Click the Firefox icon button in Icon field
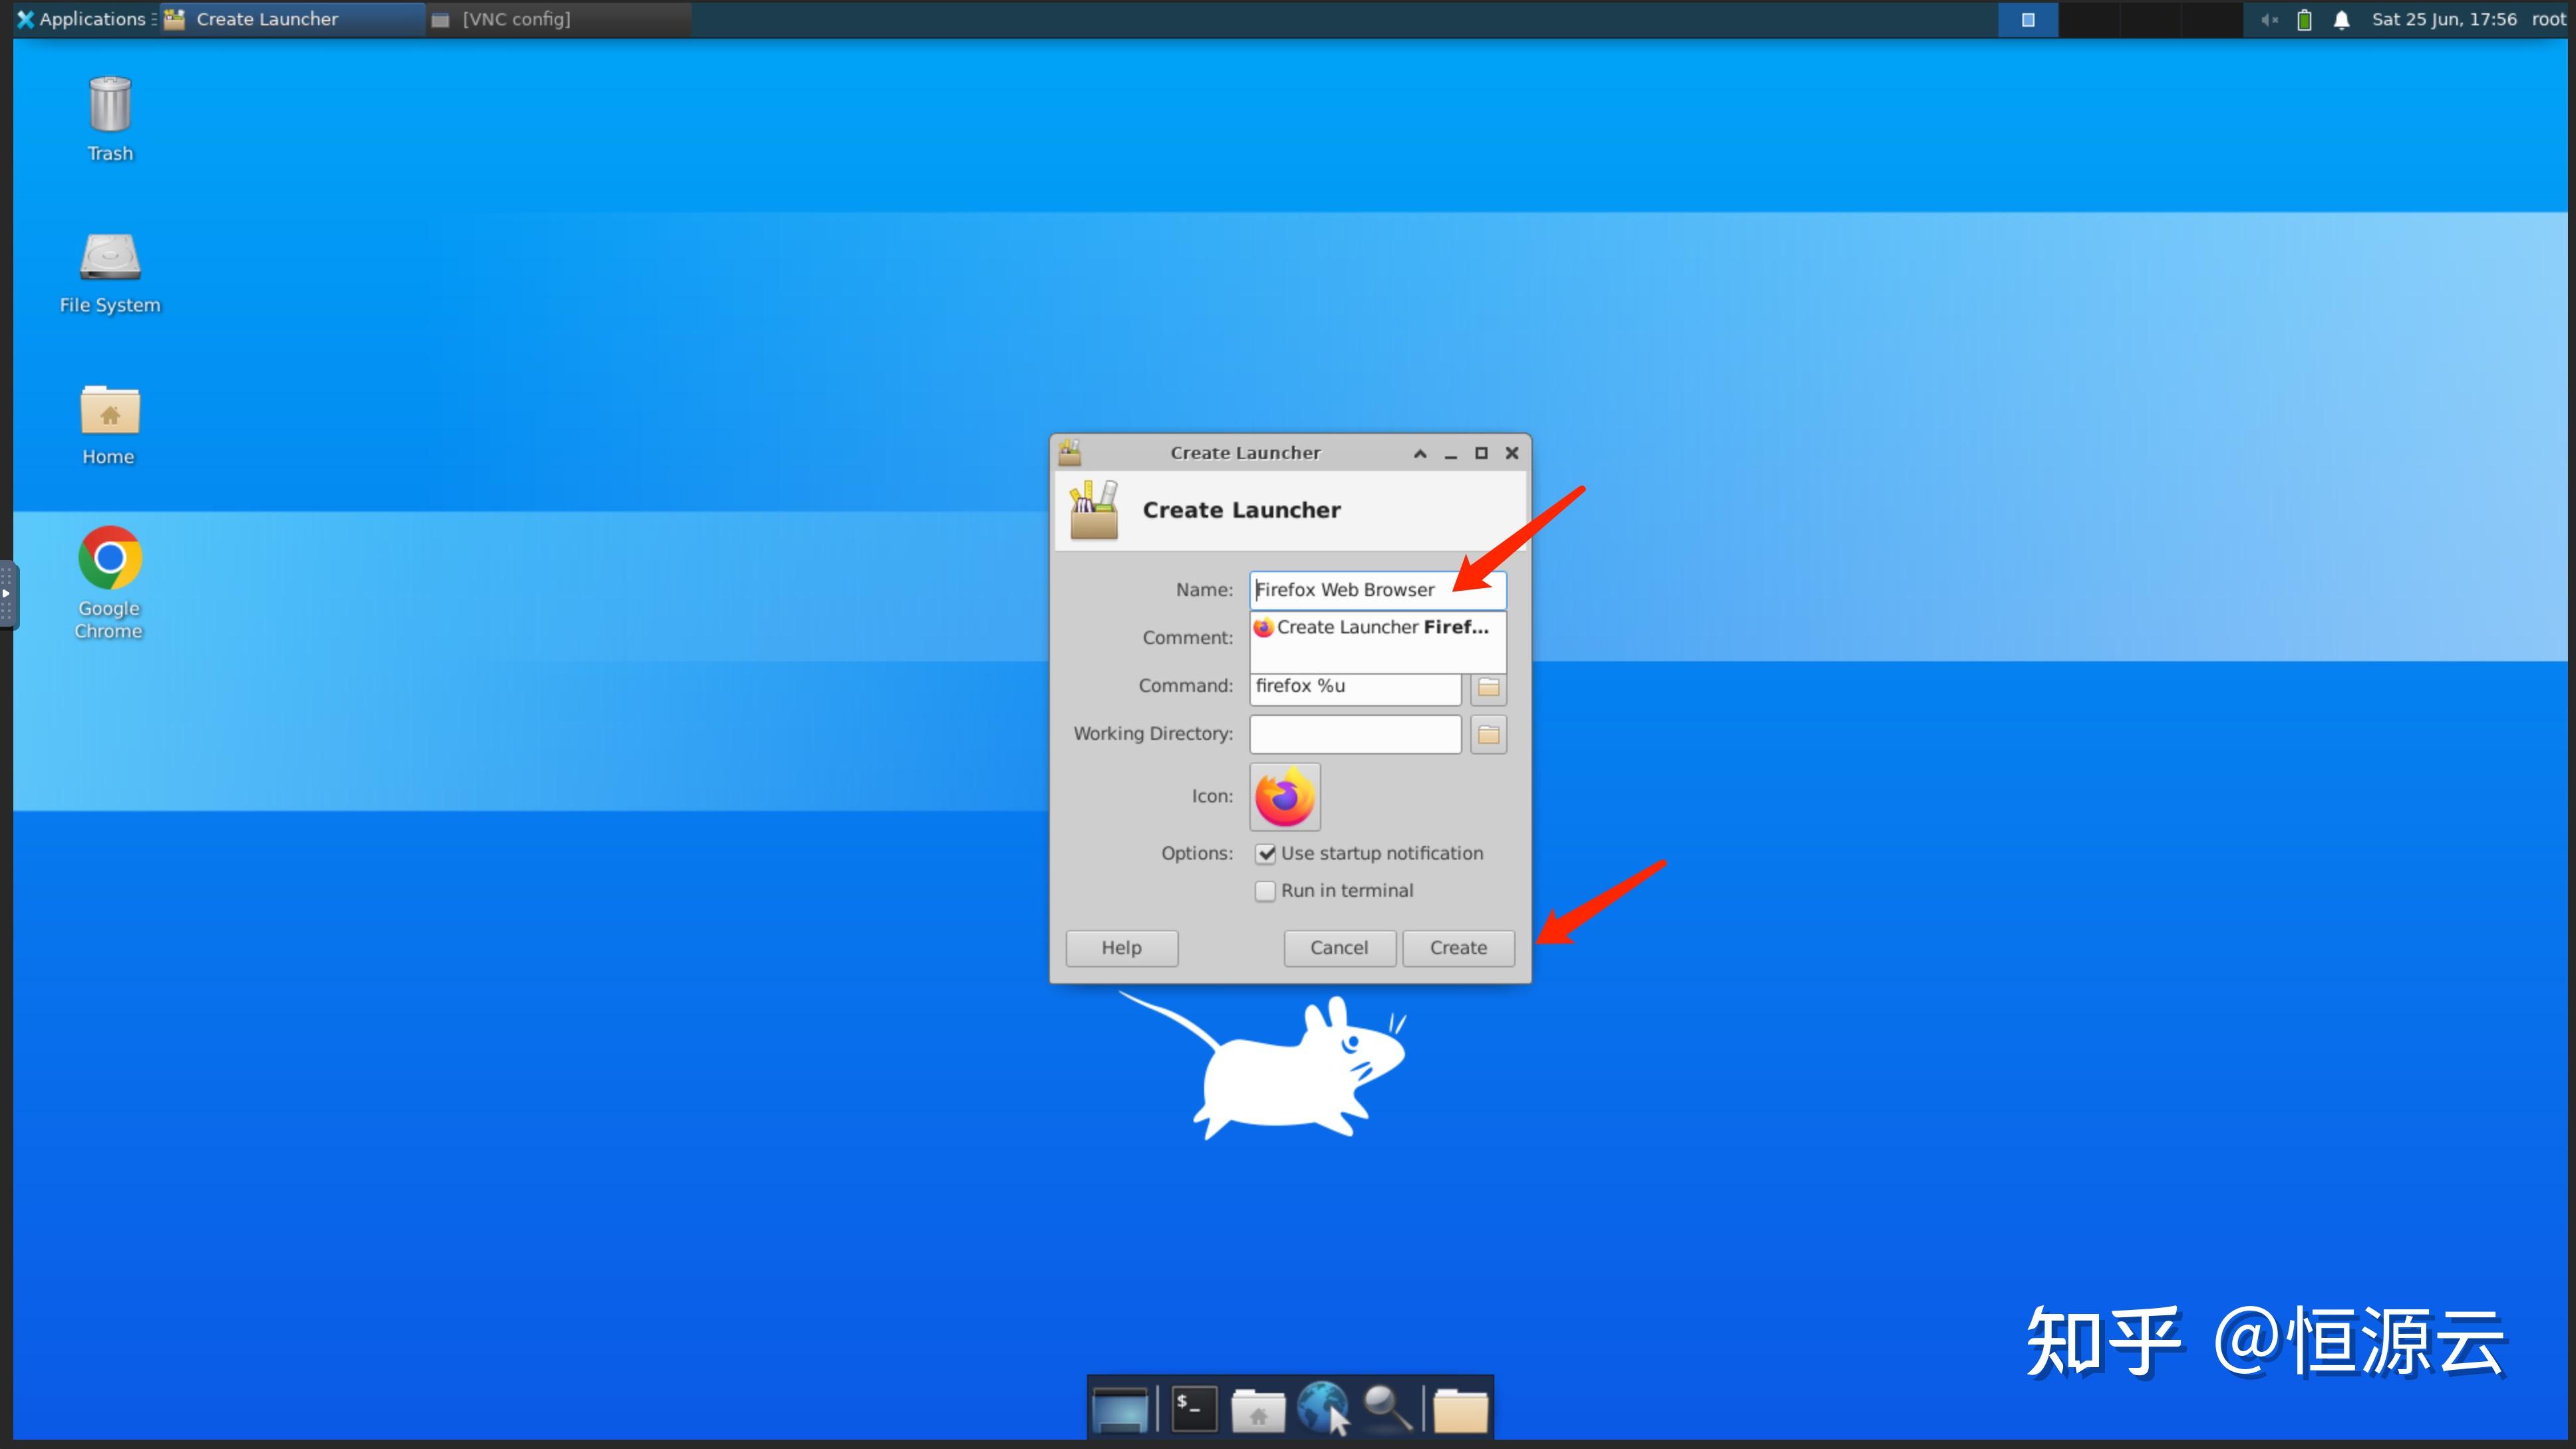2576x1449 pixels. click(1284, 797)
